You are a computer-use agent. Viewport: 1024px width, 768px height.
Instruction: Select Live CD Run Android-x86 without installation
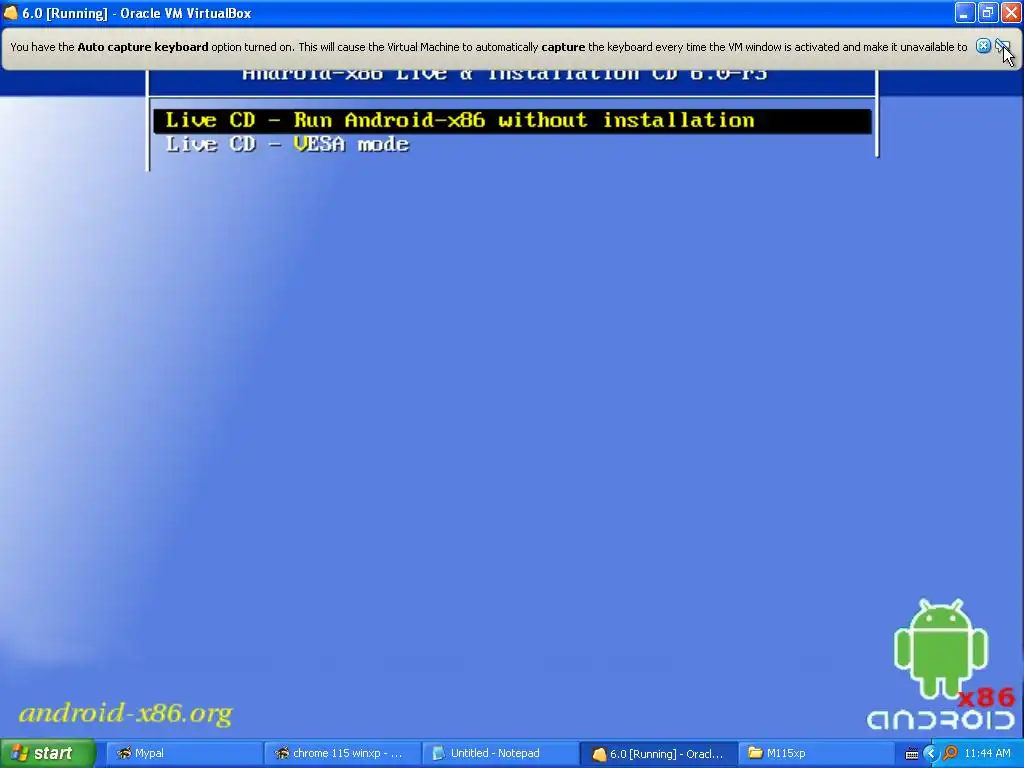tap(512, 121)
